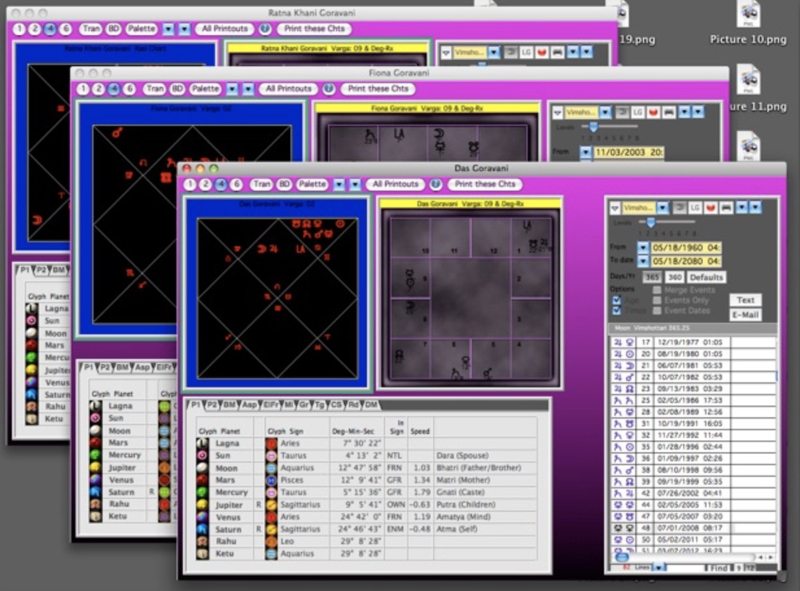Click the help question mark icon in Das Goravani toolbar
This screenshot has width=800, height=591.
point(436,184)
